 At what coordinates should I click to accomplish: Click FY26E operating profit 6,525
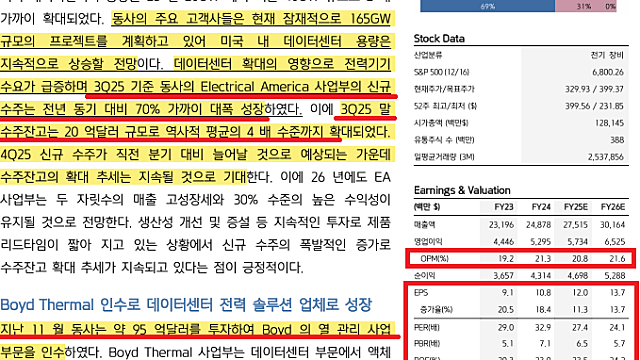615,242
